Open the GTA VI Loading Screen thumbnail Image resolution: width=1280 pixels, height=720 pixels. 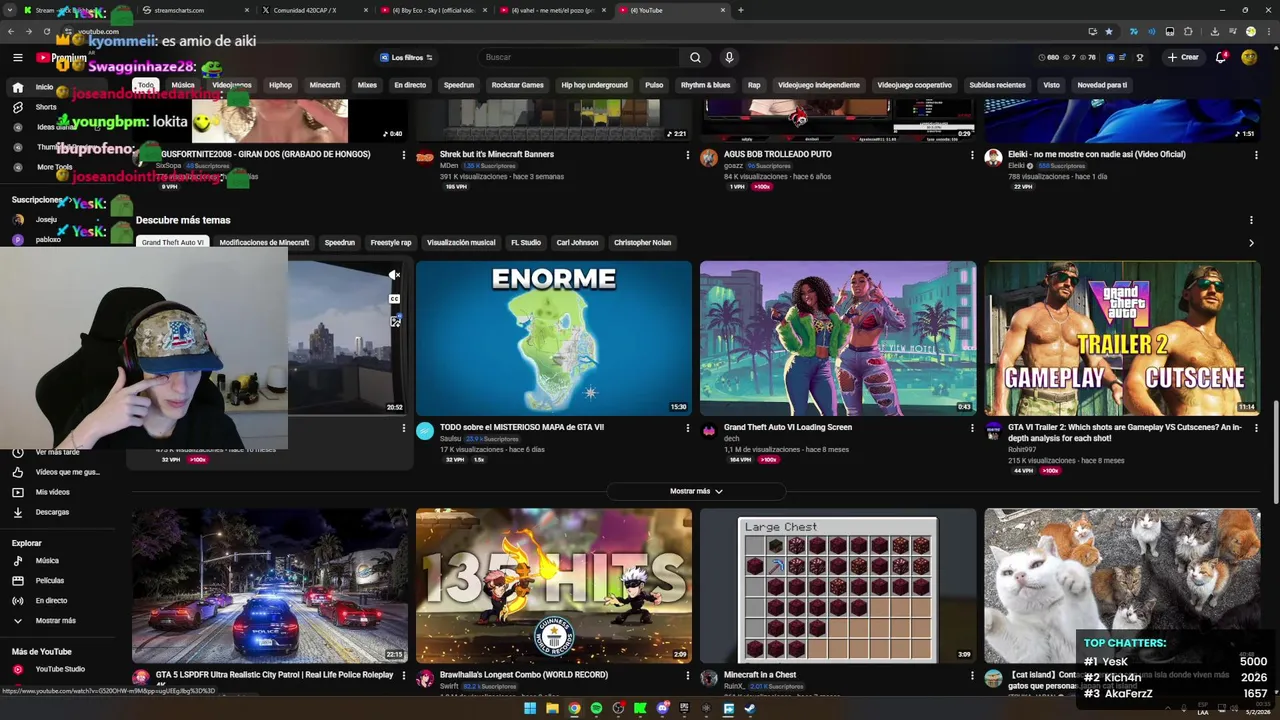pyautogui.click(x=838, y=338)
